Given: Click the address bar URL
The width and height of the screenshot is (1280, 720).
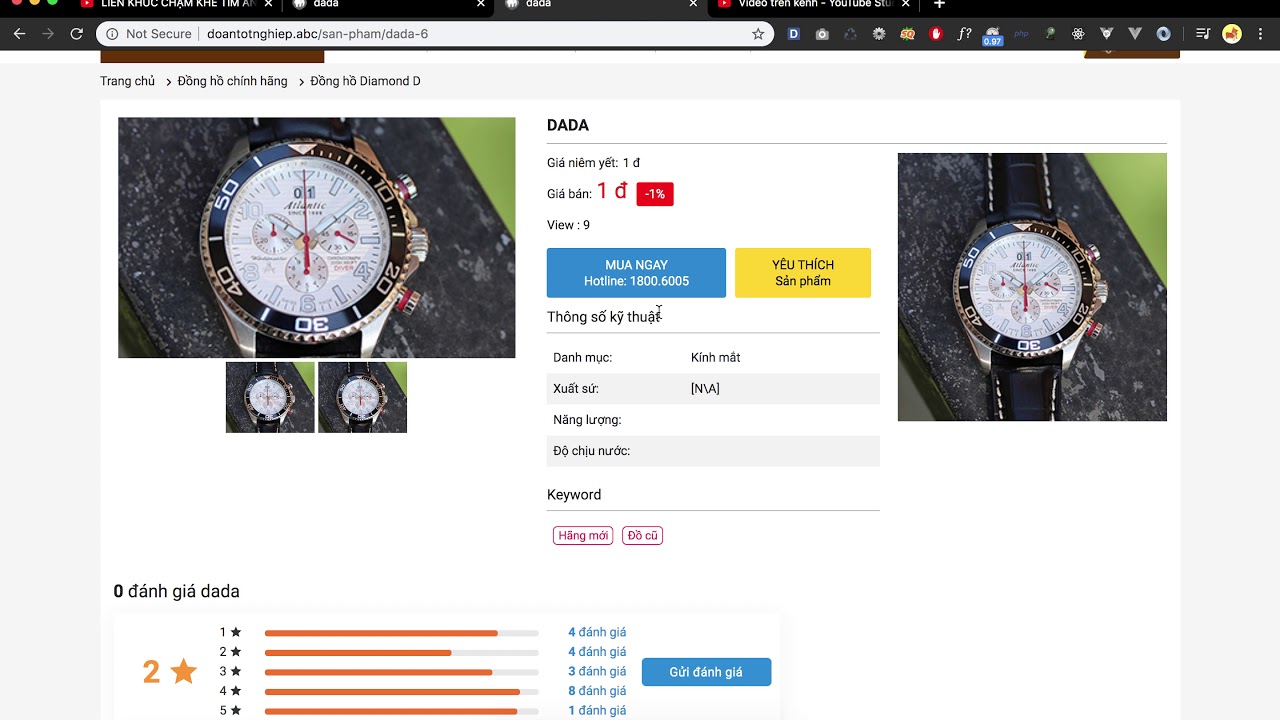Looking at the screenshot, I should tap(317, 34).
